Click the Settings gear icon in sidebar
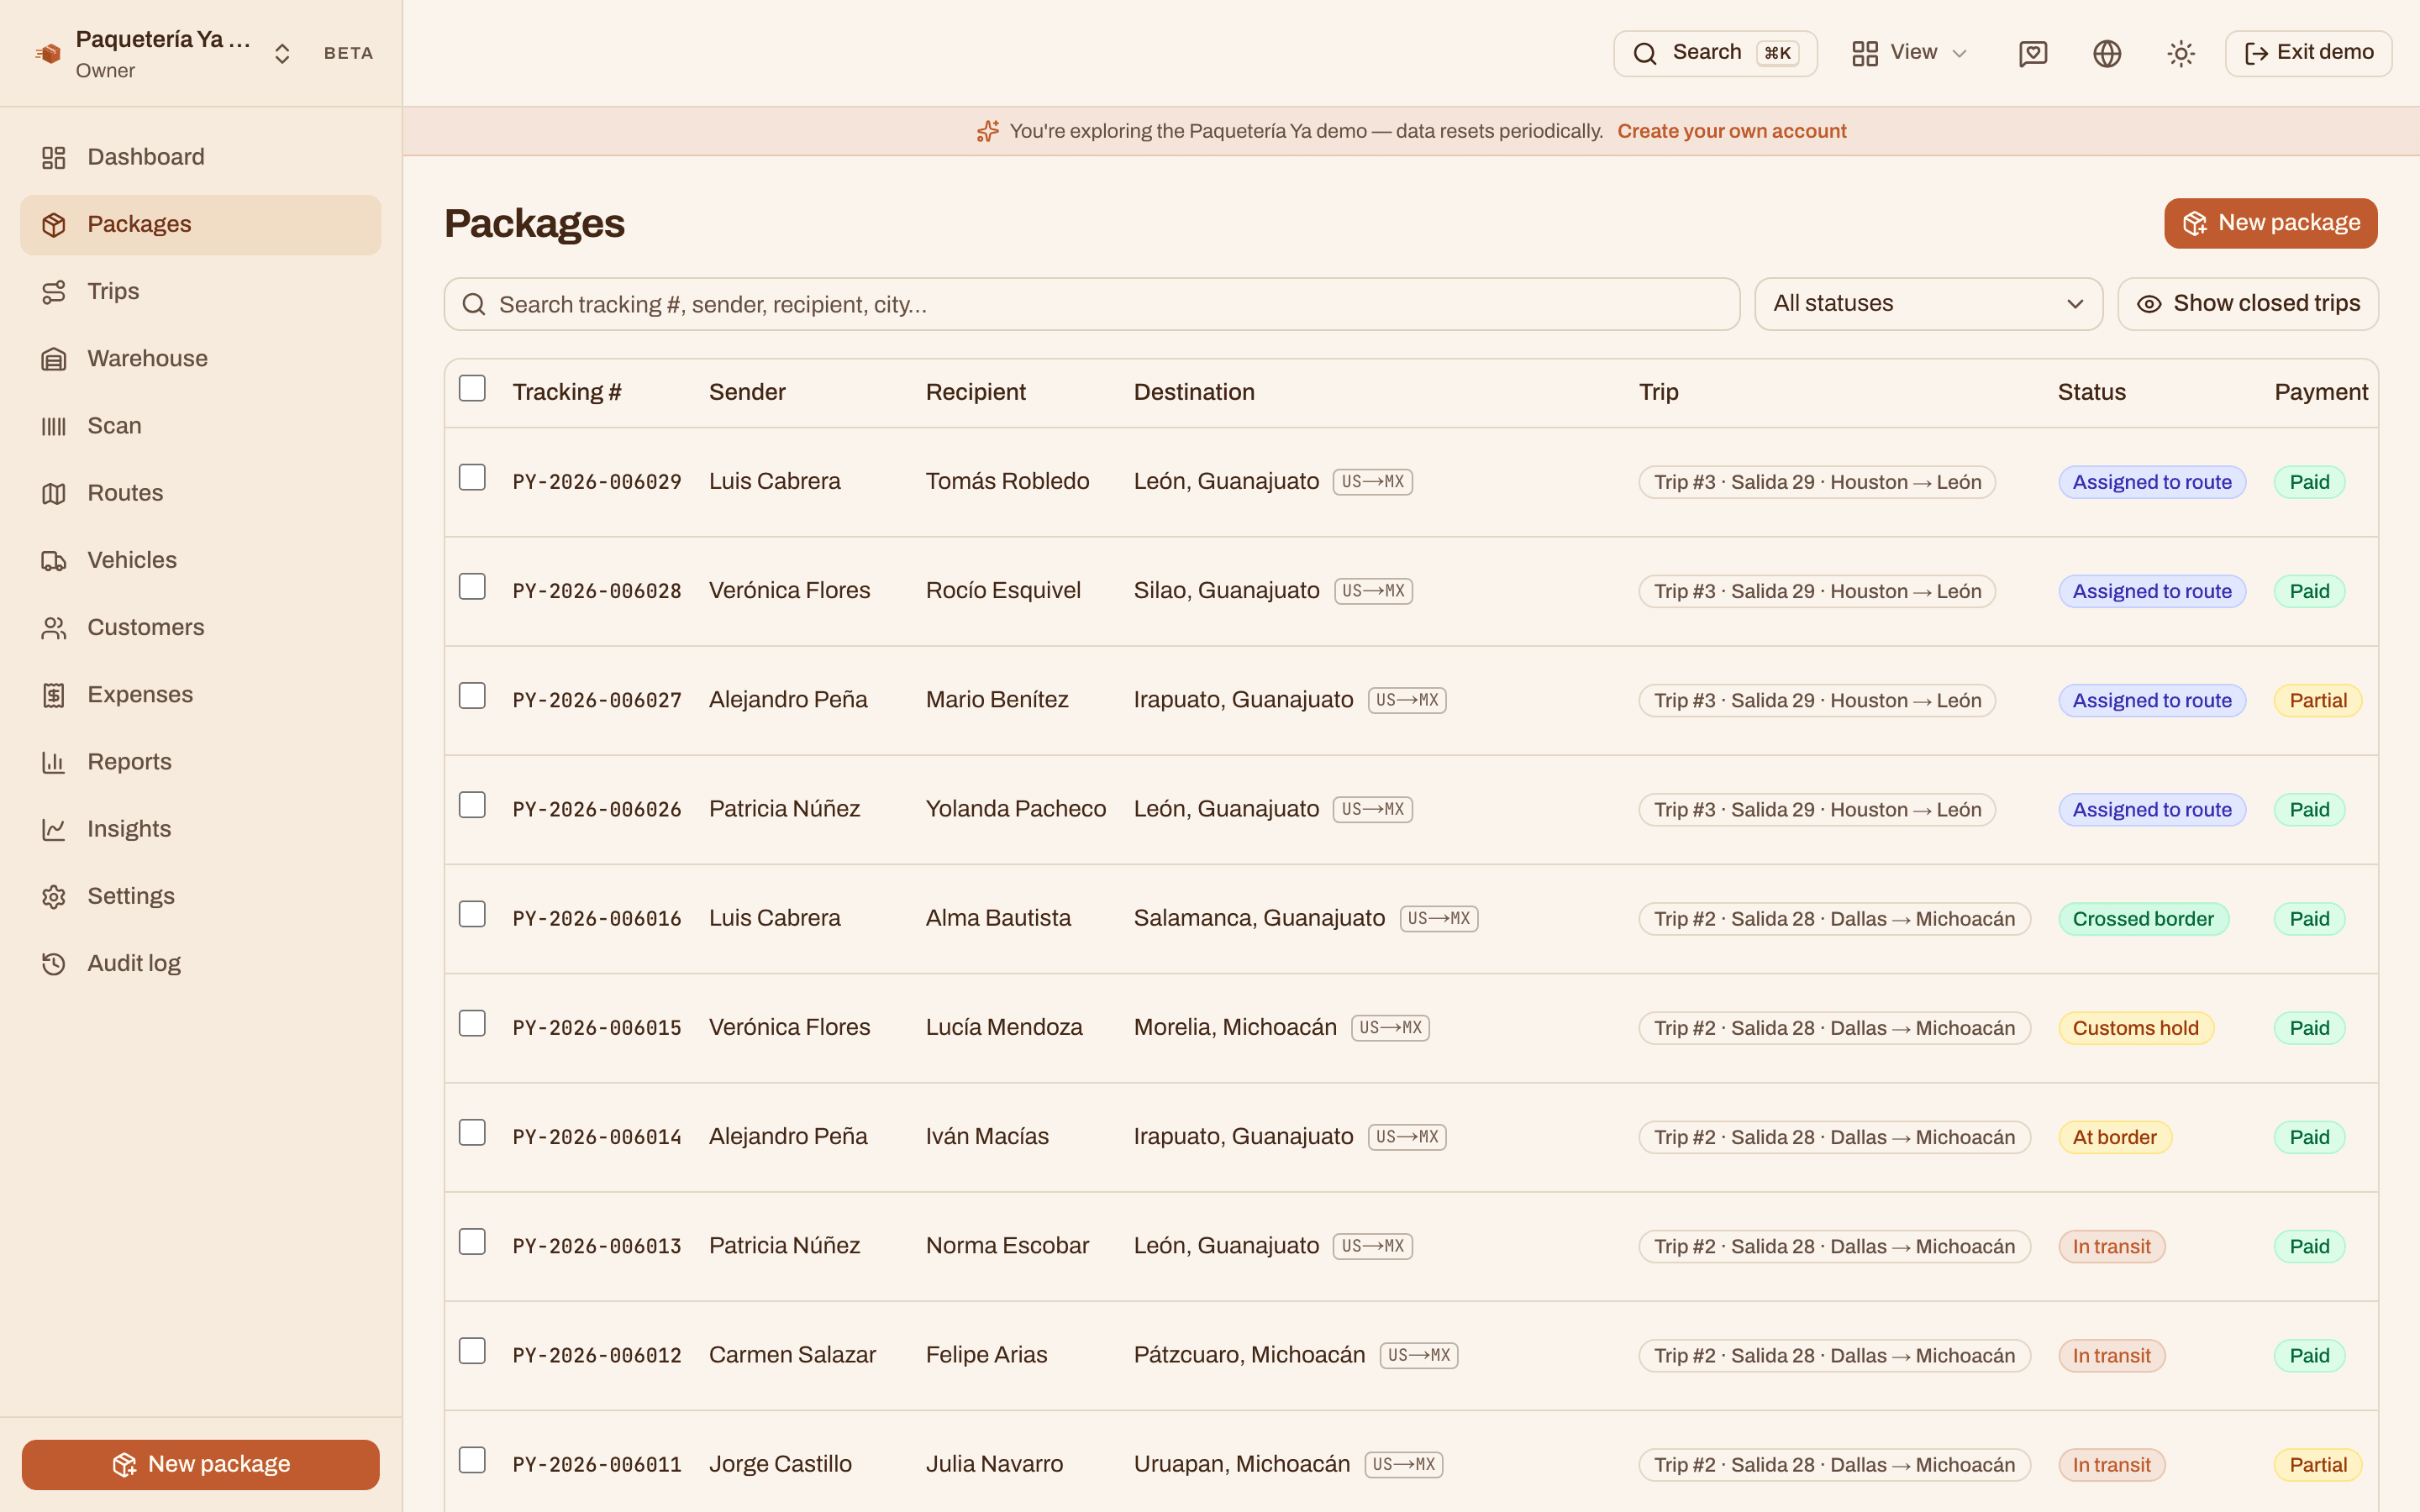This screenshot has height=1512, width=2420. pyautogui.click(x=54, y=896)
